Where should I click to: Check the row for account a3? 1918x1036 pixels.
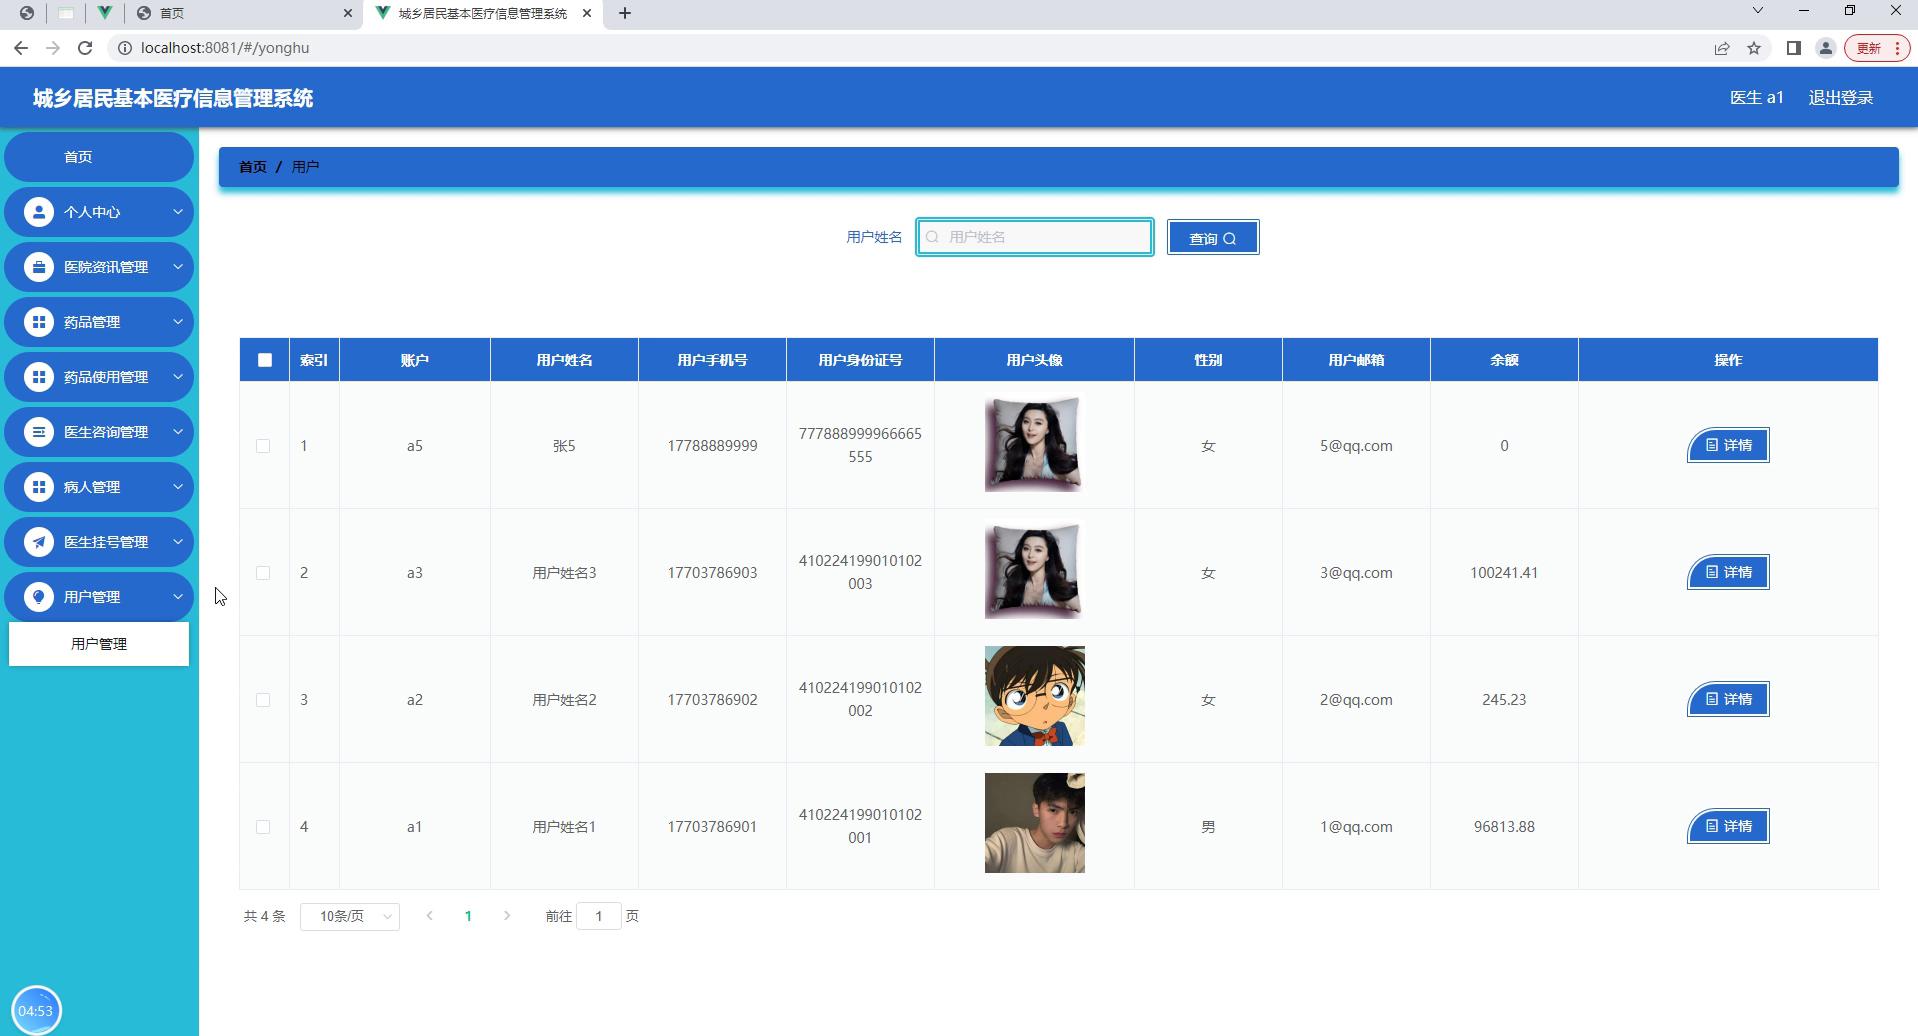[263, 573]
